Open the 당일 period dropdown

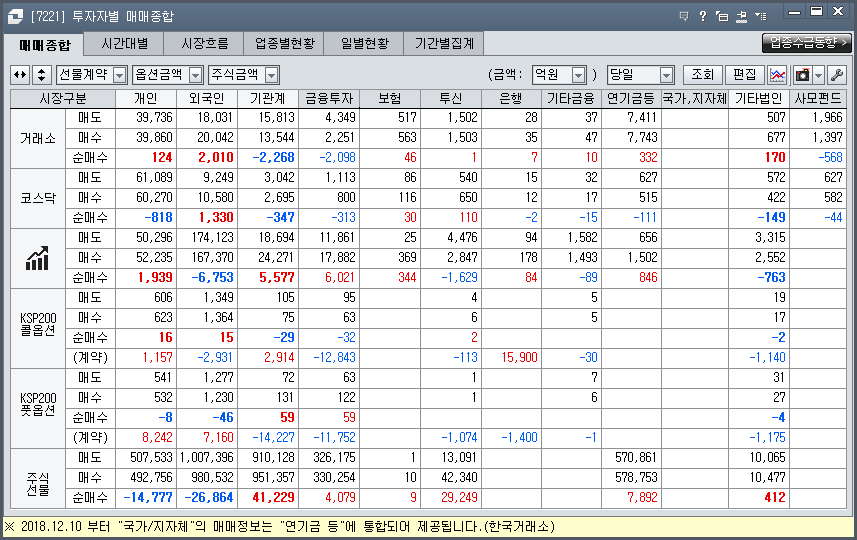click(640, 75)
